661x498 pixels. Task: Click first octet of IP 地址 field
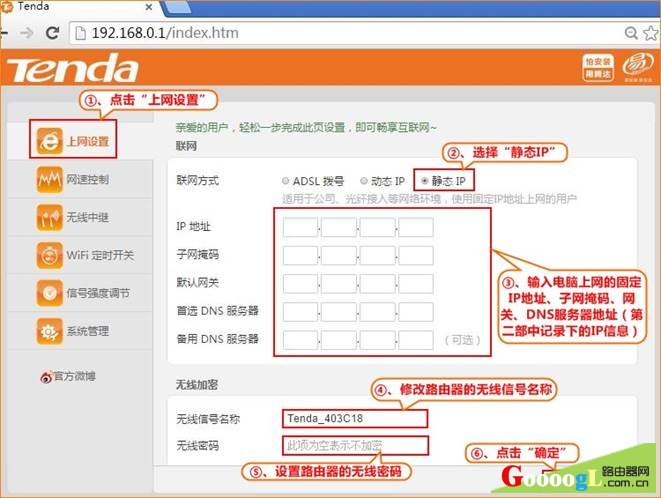299,228
